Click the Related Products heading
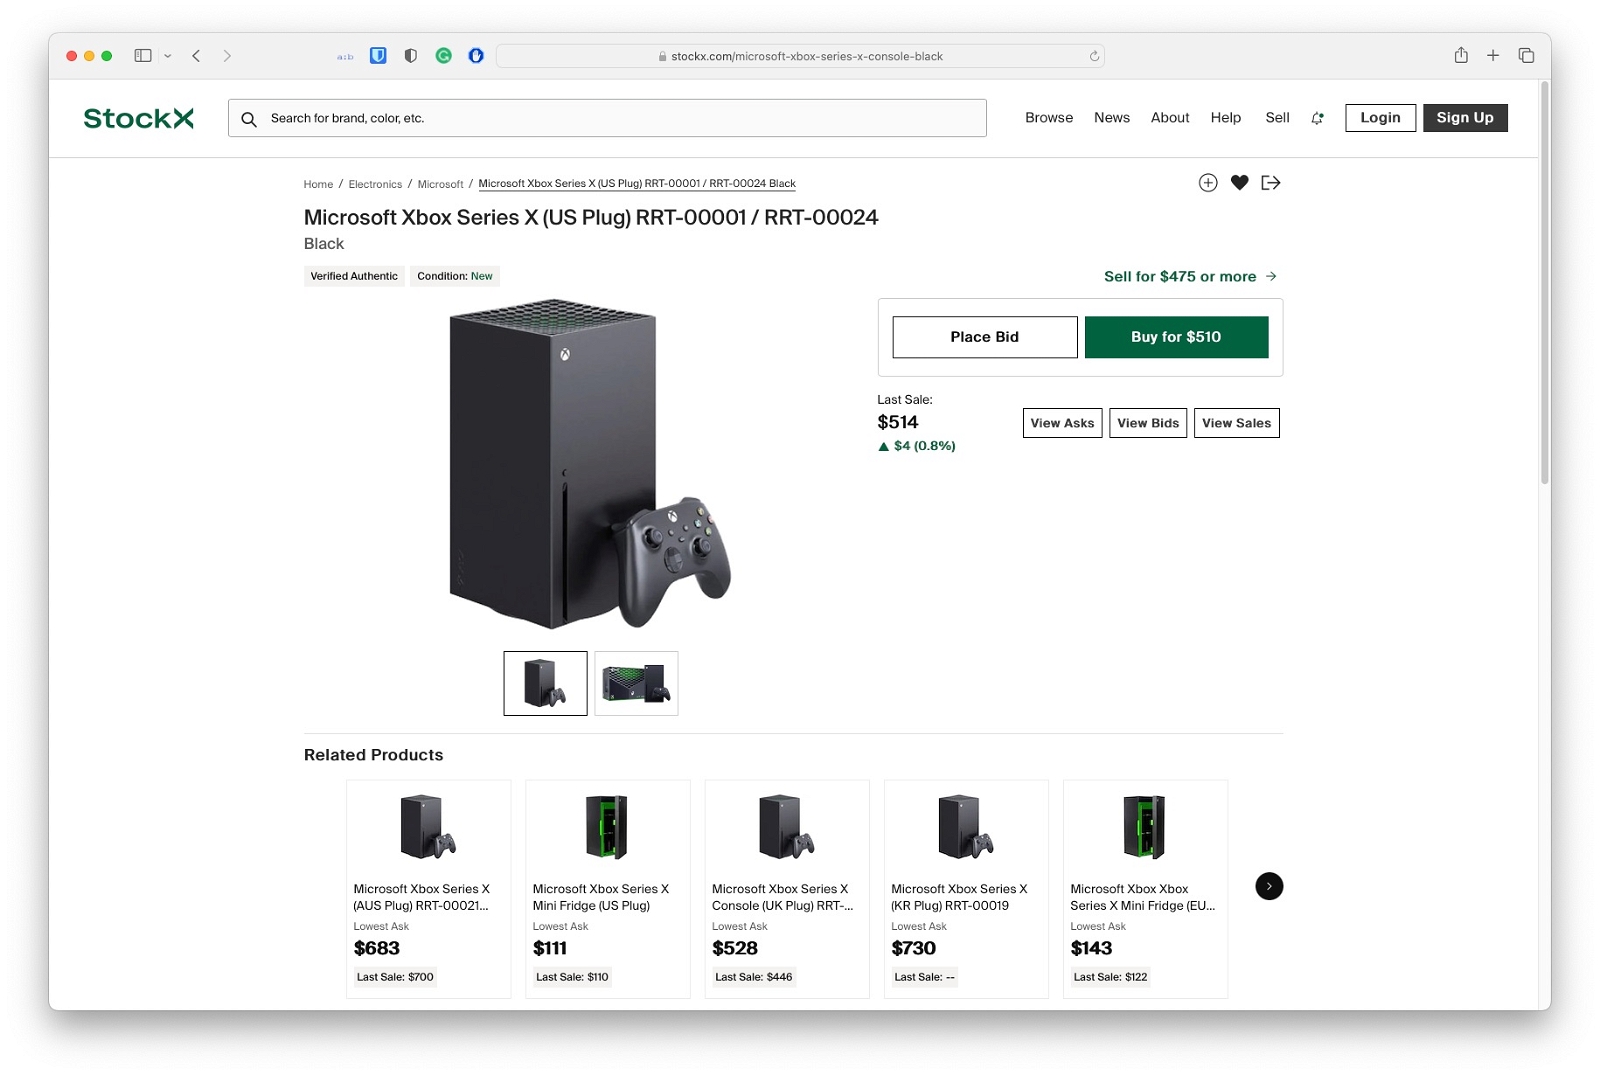 click(x=373, y=755)
